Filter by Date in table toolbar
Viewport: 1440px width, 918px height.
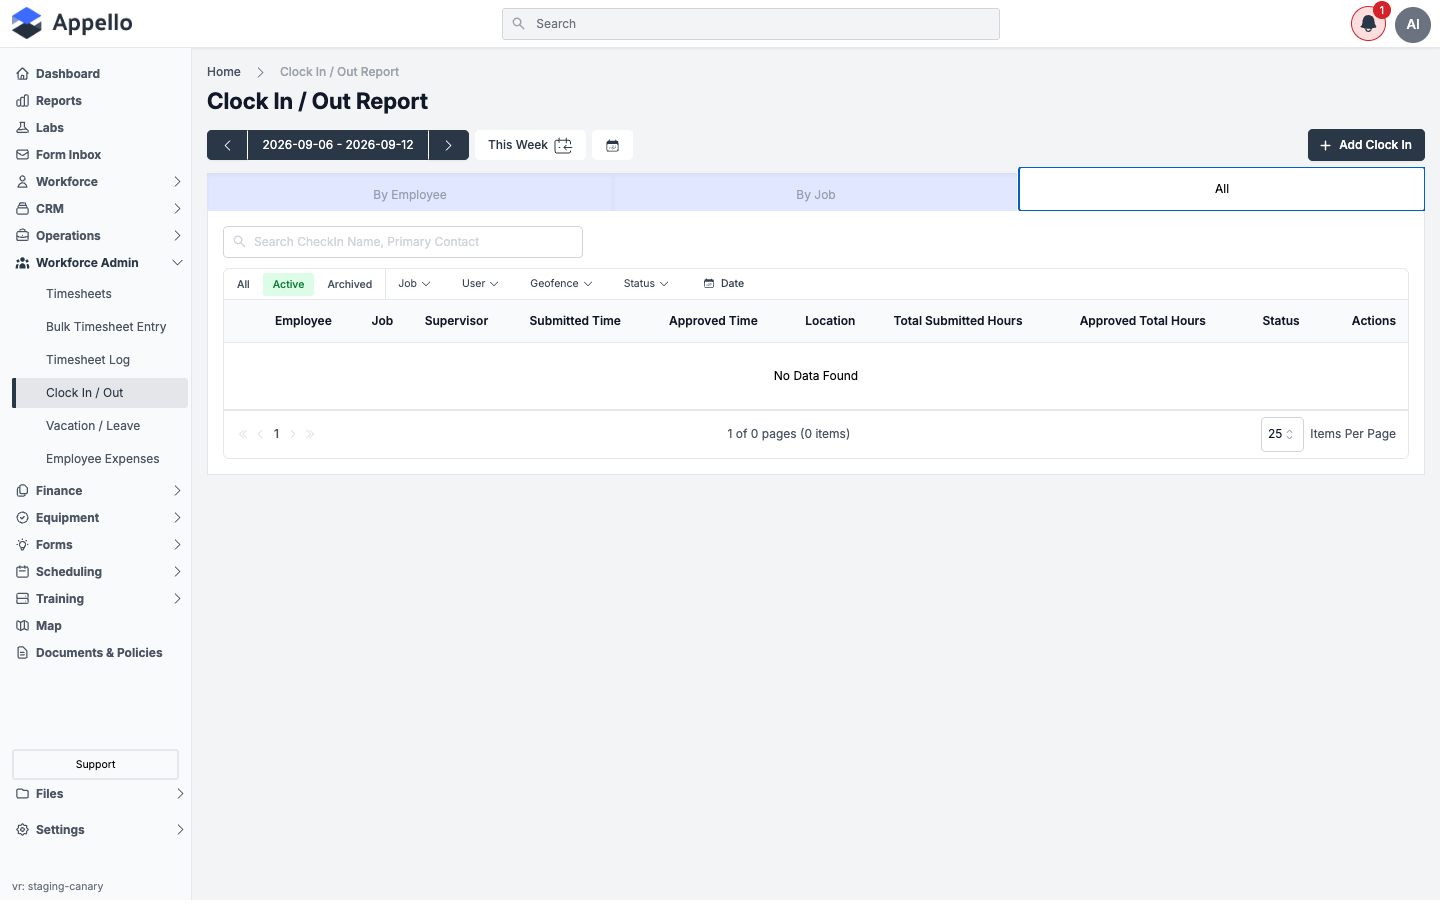(x=724, y=284)
